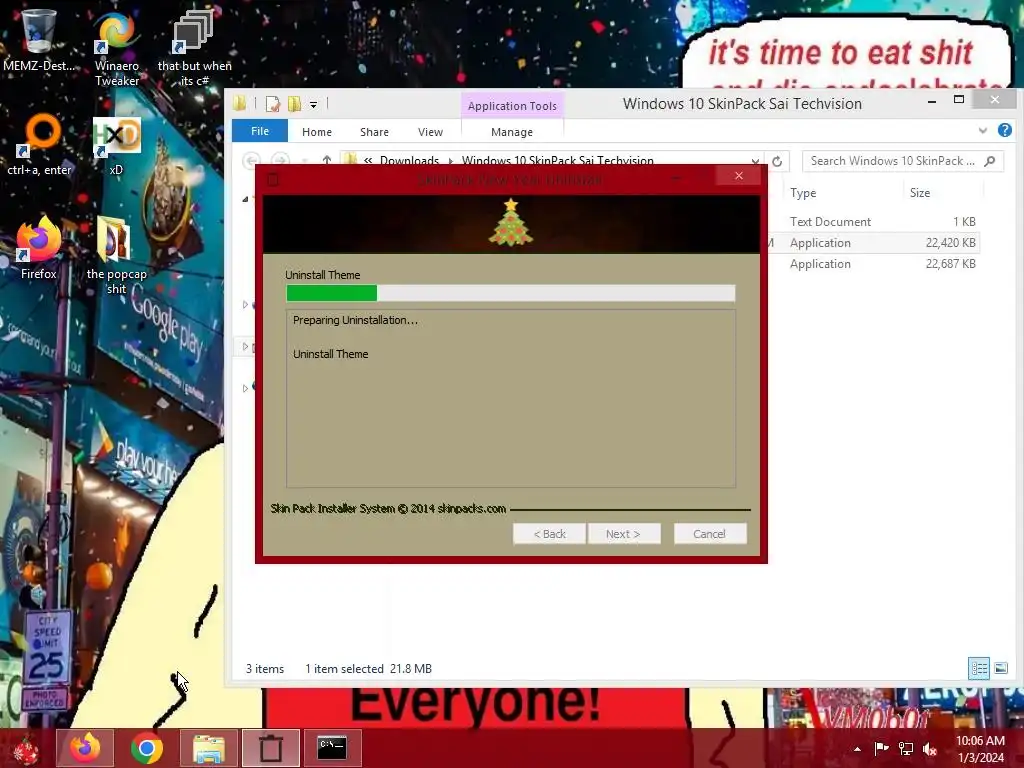Click '1 item selected 21.8 MB' status text
1024x768 pixels.
pos(368,669)
